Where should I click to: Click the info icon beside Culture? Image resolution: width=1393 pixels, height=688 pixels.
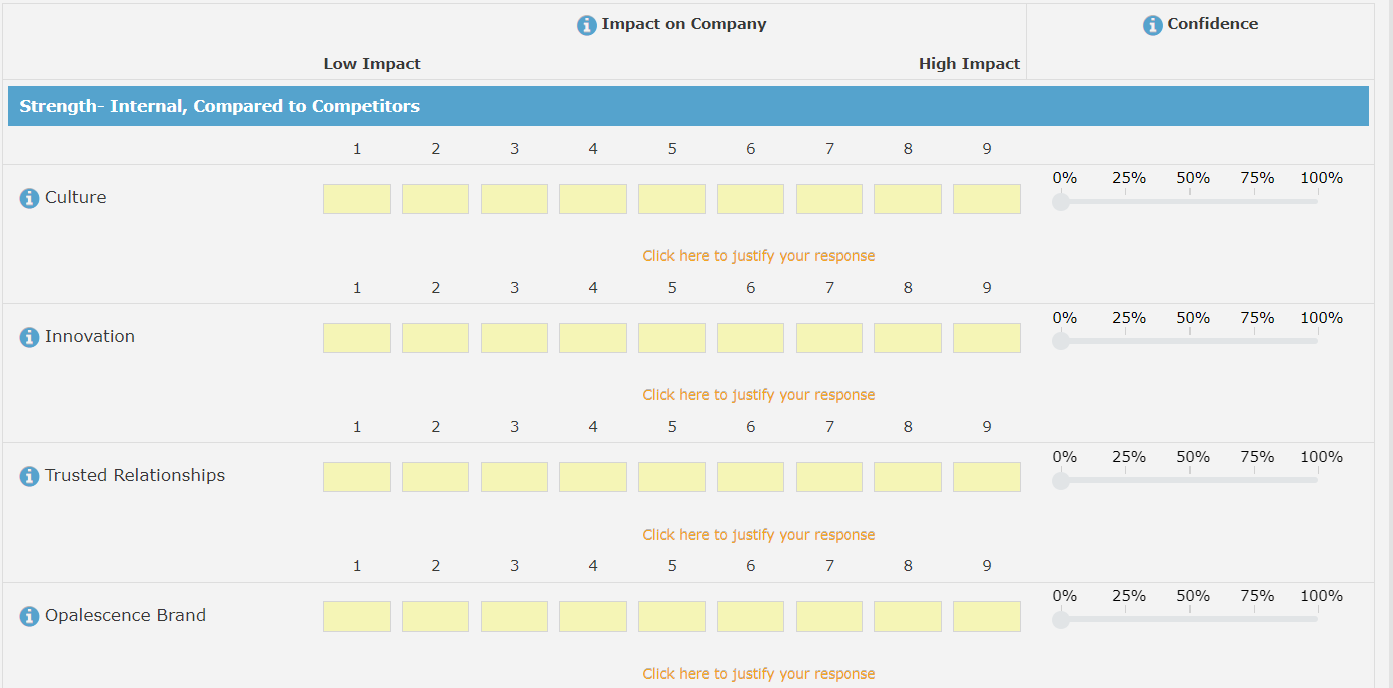coord(29,198)
